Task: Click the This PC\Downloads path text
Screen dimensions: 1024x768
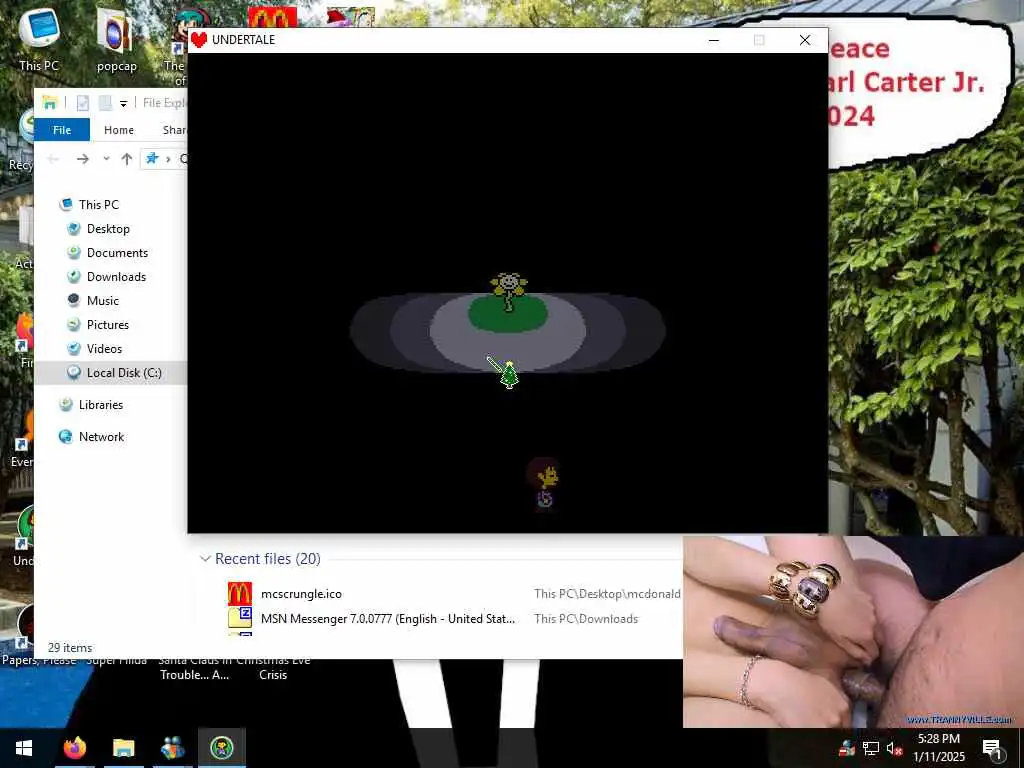Action: 586,618
